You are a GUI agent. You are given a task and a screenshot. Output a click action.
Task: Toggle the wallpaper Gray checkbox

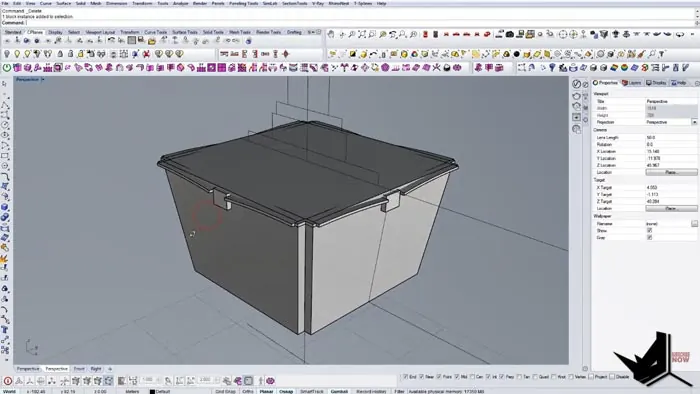coord(649,238)
